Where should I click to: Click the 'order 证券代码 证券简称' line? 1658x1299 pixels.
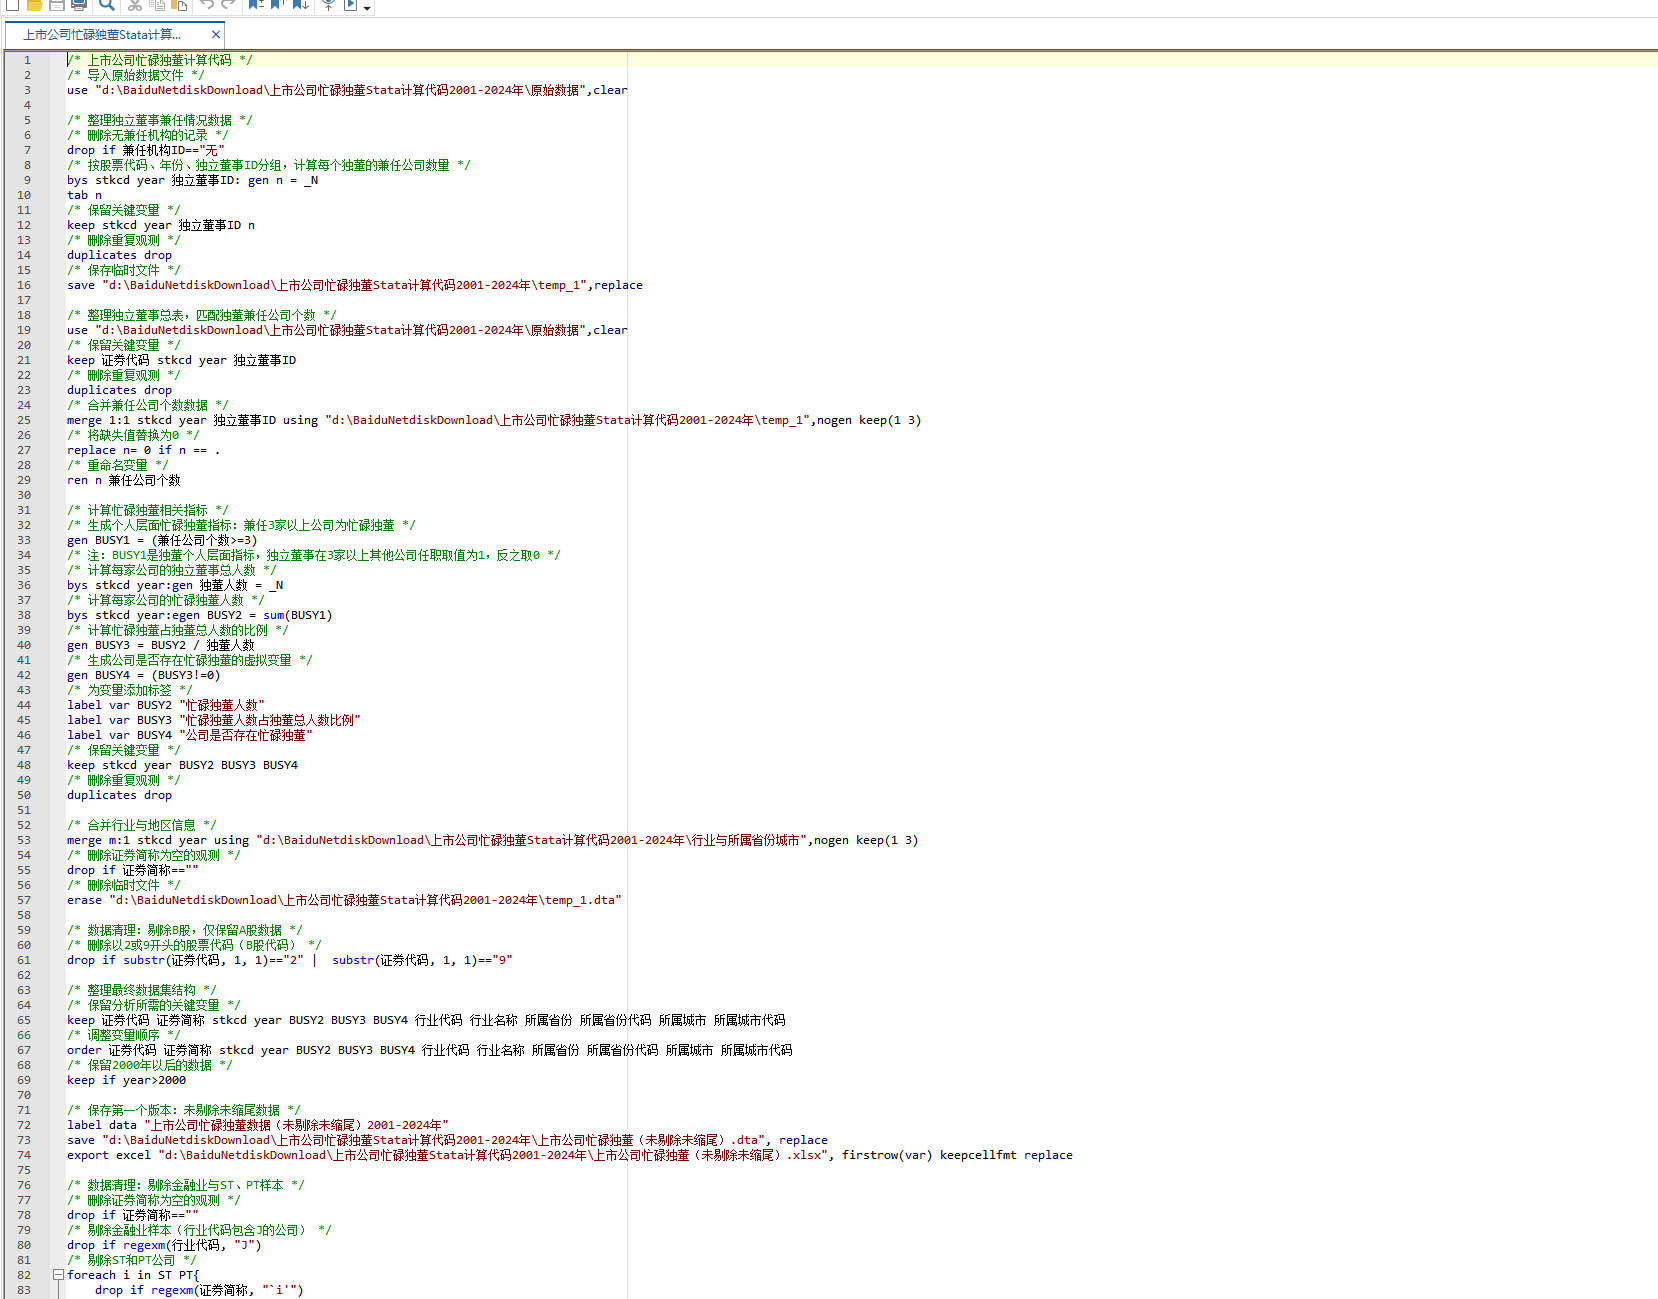(x=430, y=1050)
